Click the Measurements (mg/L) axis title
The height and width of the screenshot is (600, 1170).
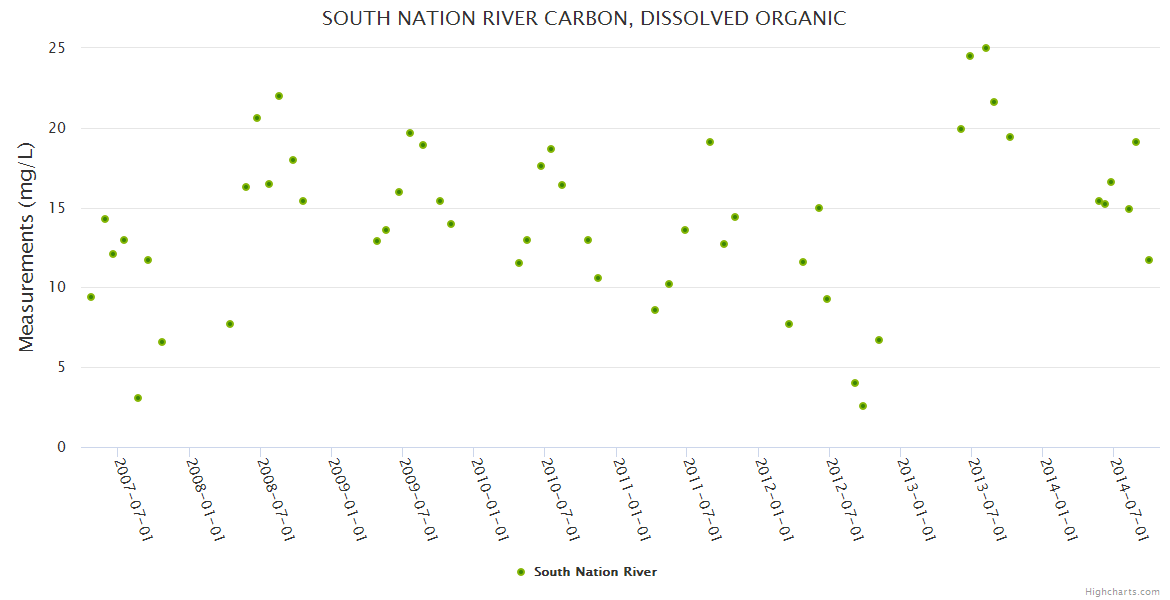[27, 246]
